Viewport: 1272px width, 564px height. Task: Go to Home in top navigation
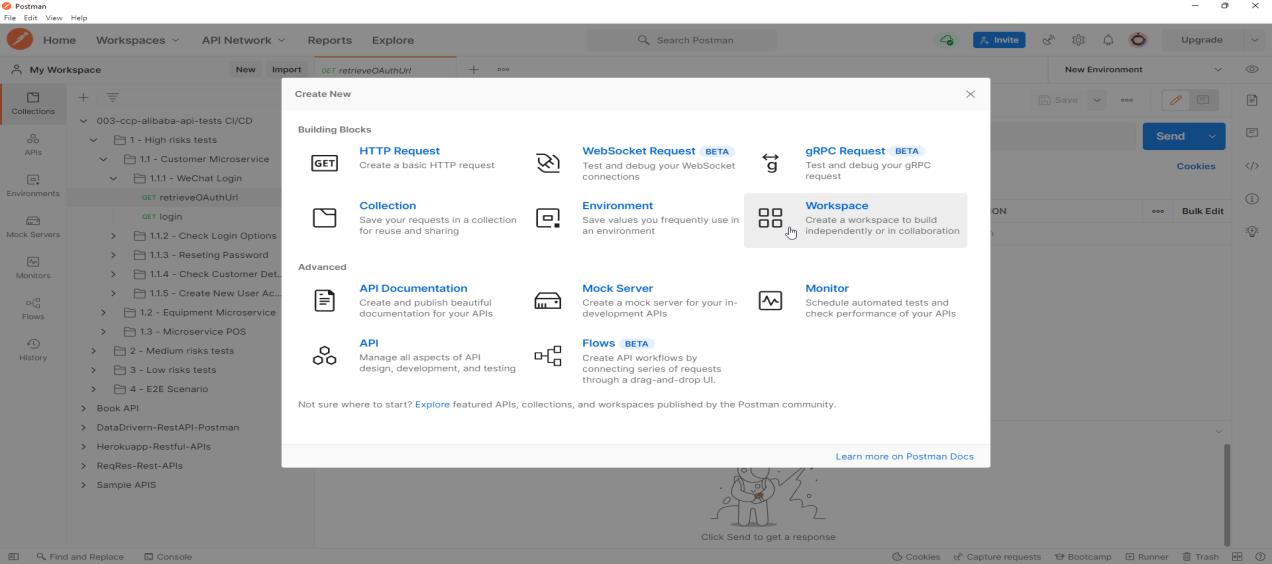click(x=59, y=40)
